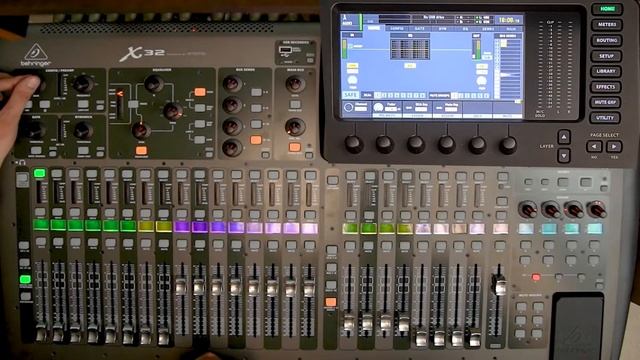The image size is (640, 360).
Task: Toggle the lit orange Equalizer on button
Action: point(141,151)
